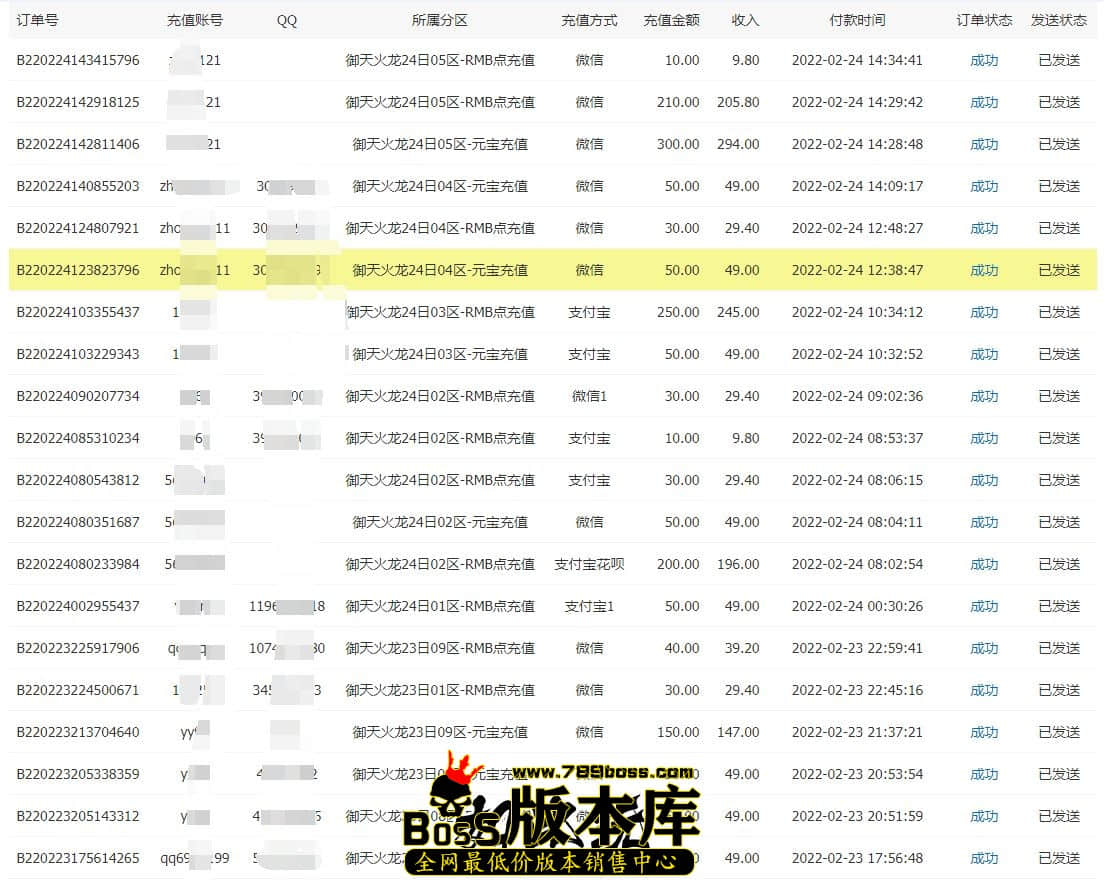The height and width of the screenshot is (882, 1104).
Task: Click the 充值金额 column header
Action: click(672, 20)
